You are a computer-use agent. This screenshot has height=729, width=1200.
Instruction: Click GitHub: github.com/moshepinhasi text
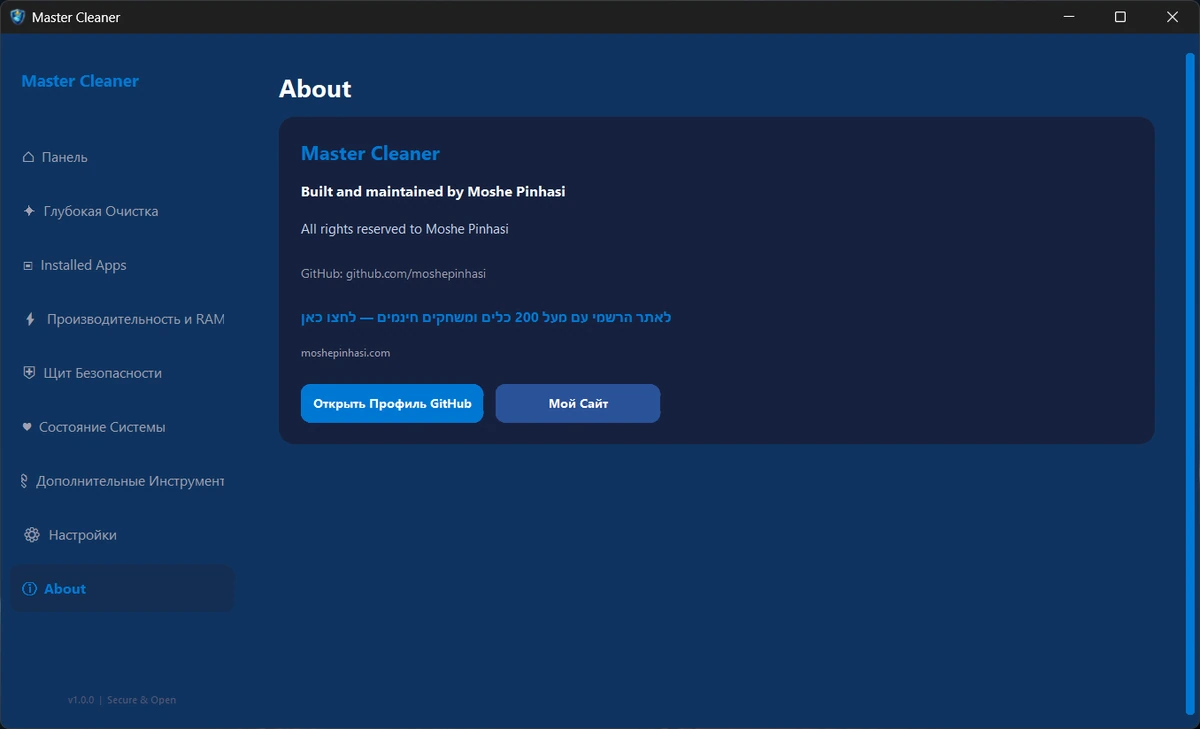click(x=393, y=273)
